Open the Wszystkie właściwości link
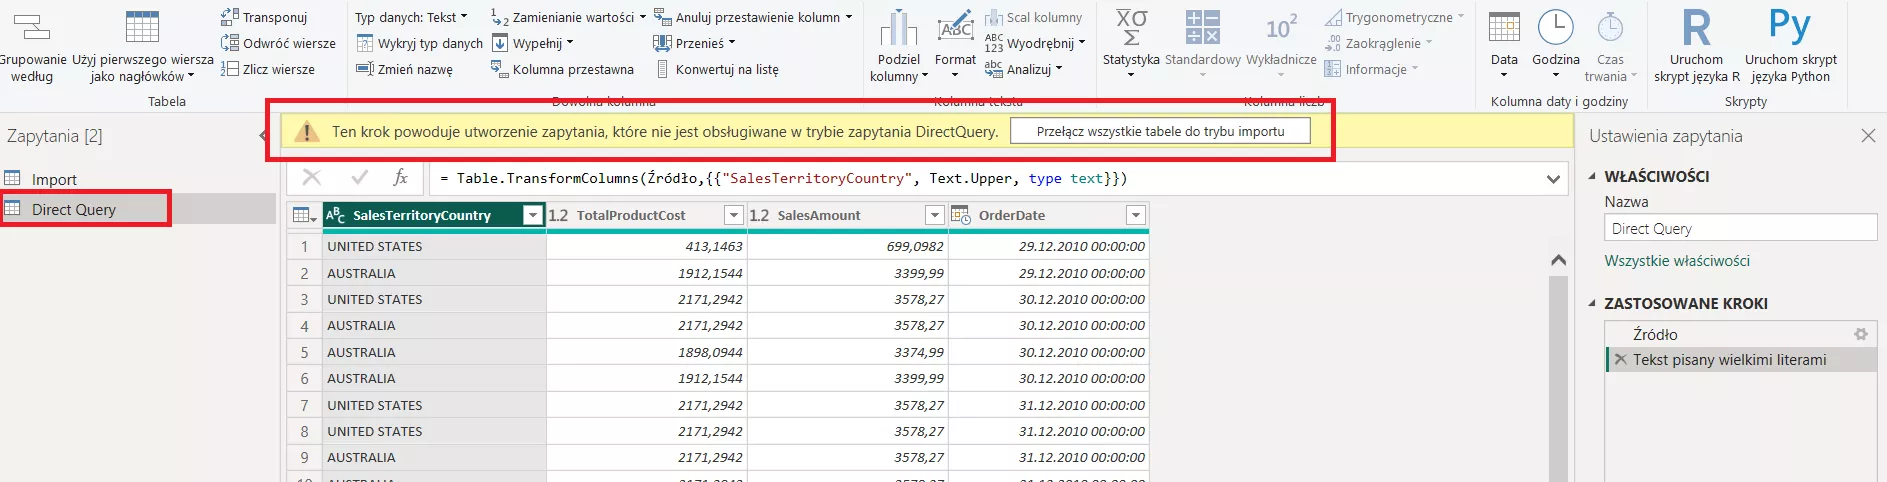1887x482 pixels. click(x=1676, y=261)
